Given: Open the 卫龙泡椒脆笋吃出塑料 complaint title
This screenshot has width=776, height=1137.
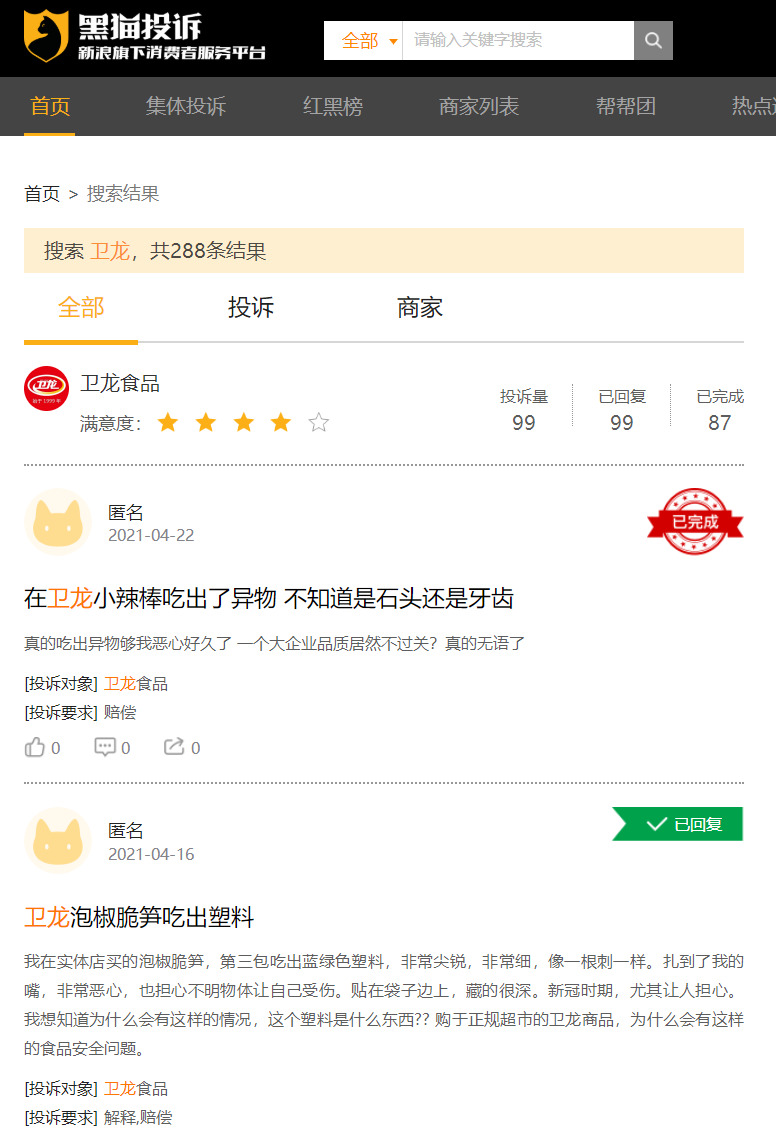Looking at the screenshot, I should 139,917.
